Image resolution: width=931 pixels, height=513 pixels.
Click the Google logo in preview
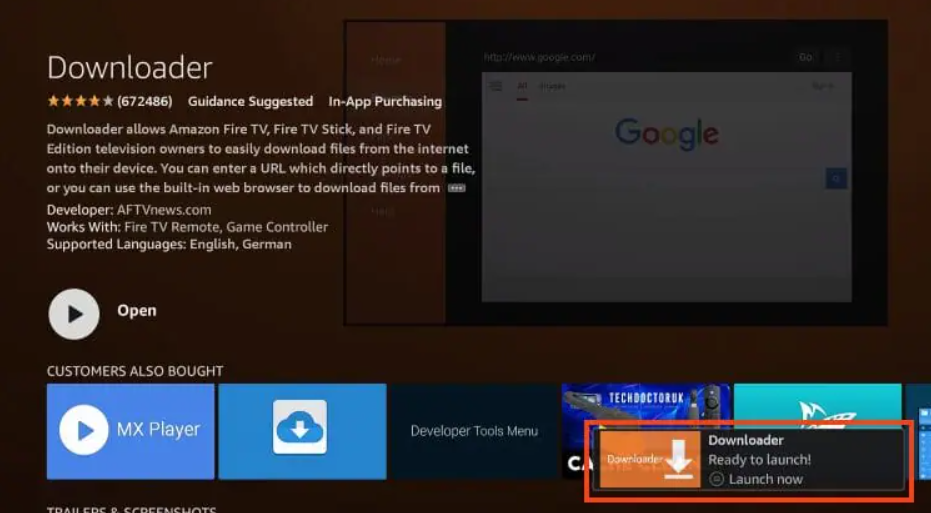(x=666, y=133)
